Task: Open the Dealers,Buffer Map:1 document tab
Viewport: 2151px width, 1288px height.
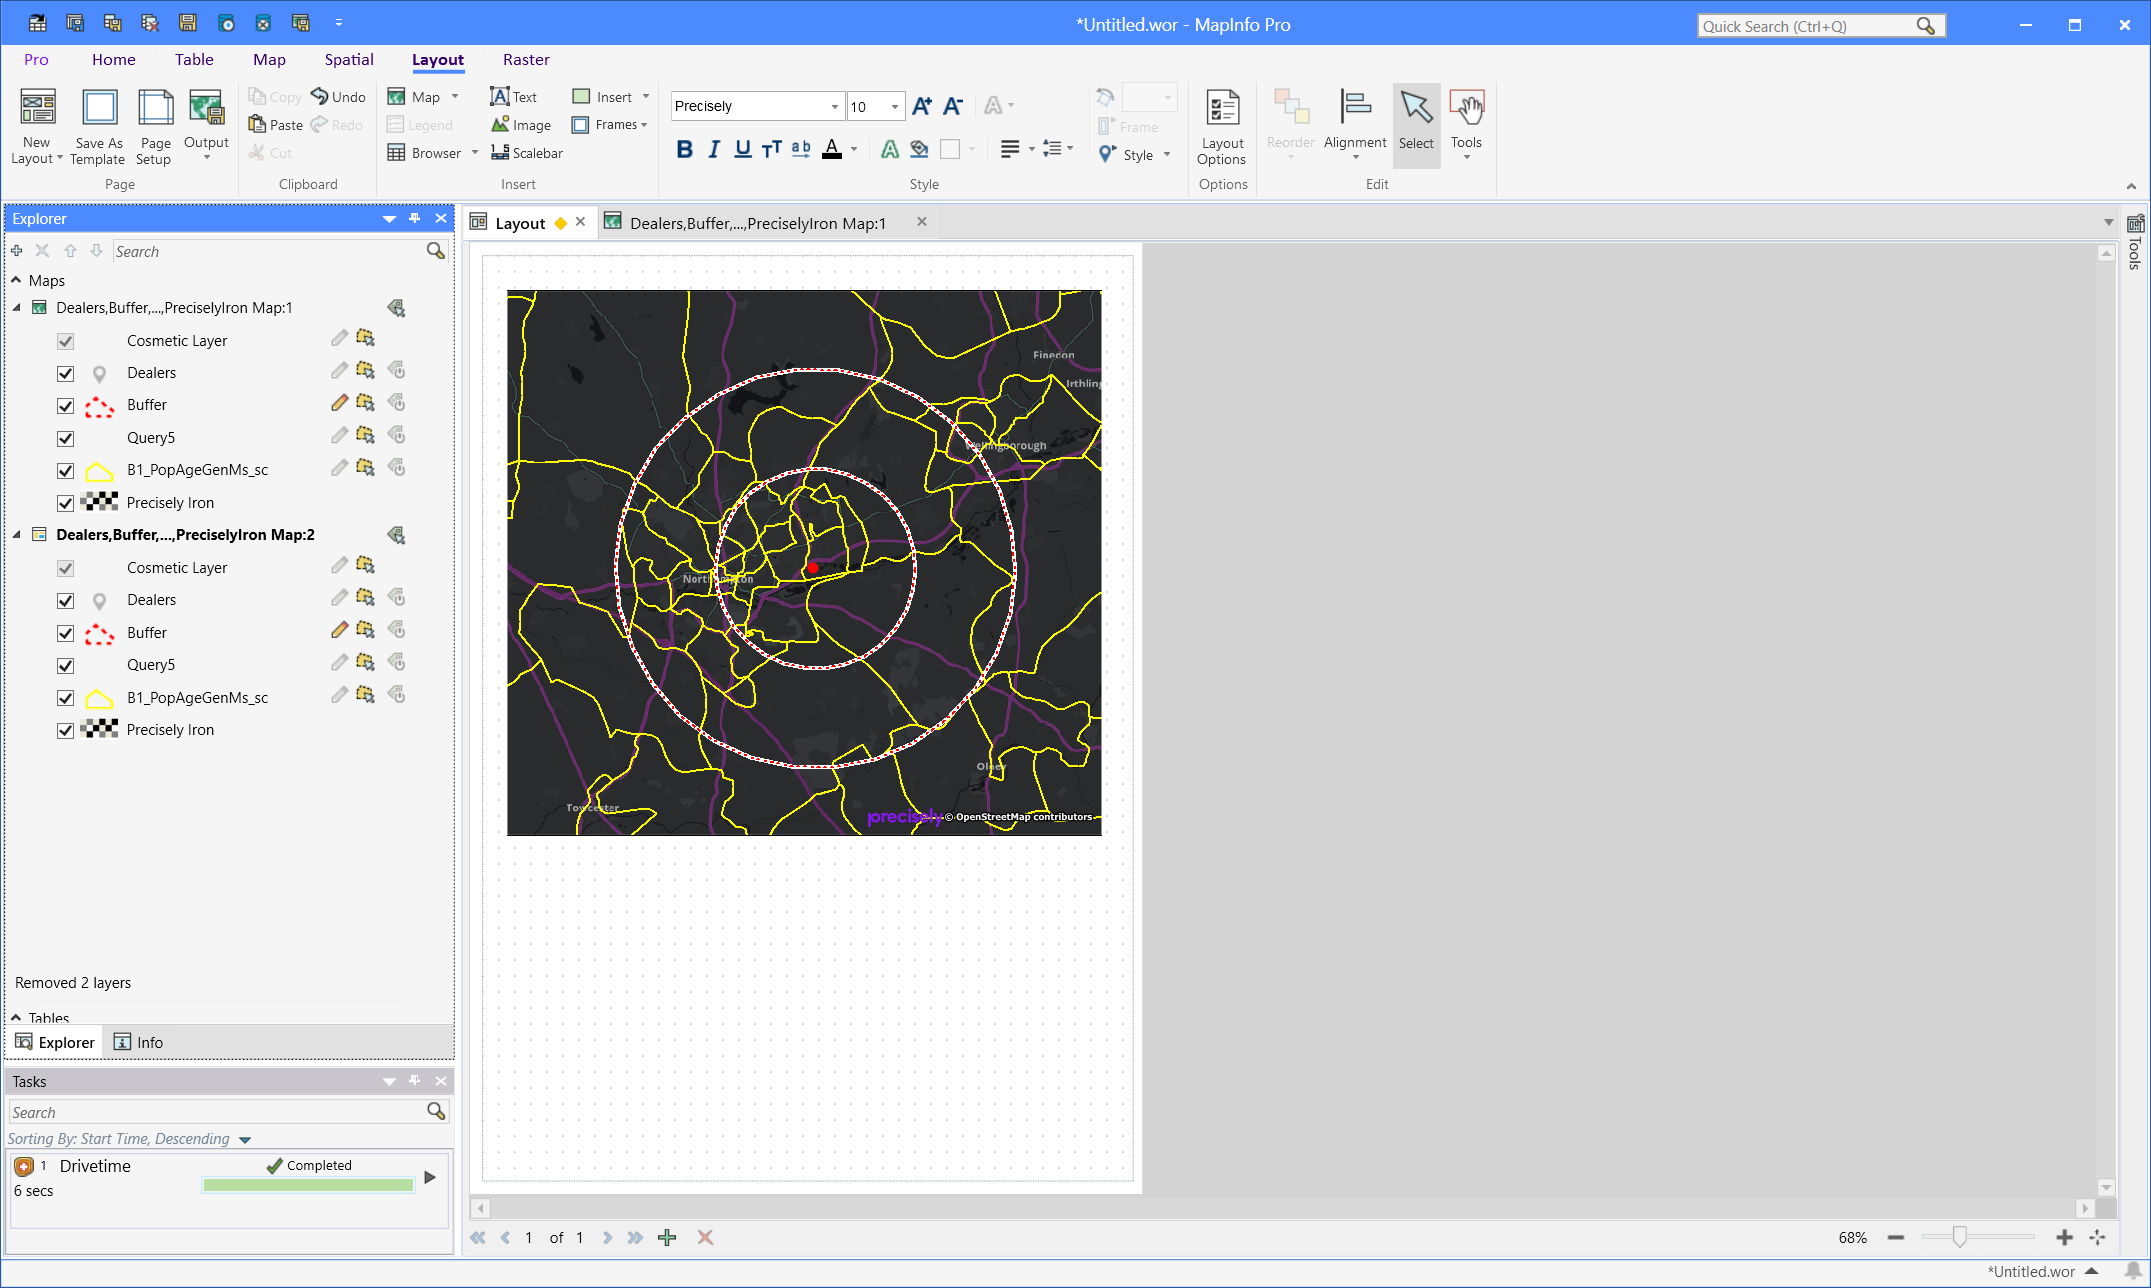Action: click(x=757, y=223)
